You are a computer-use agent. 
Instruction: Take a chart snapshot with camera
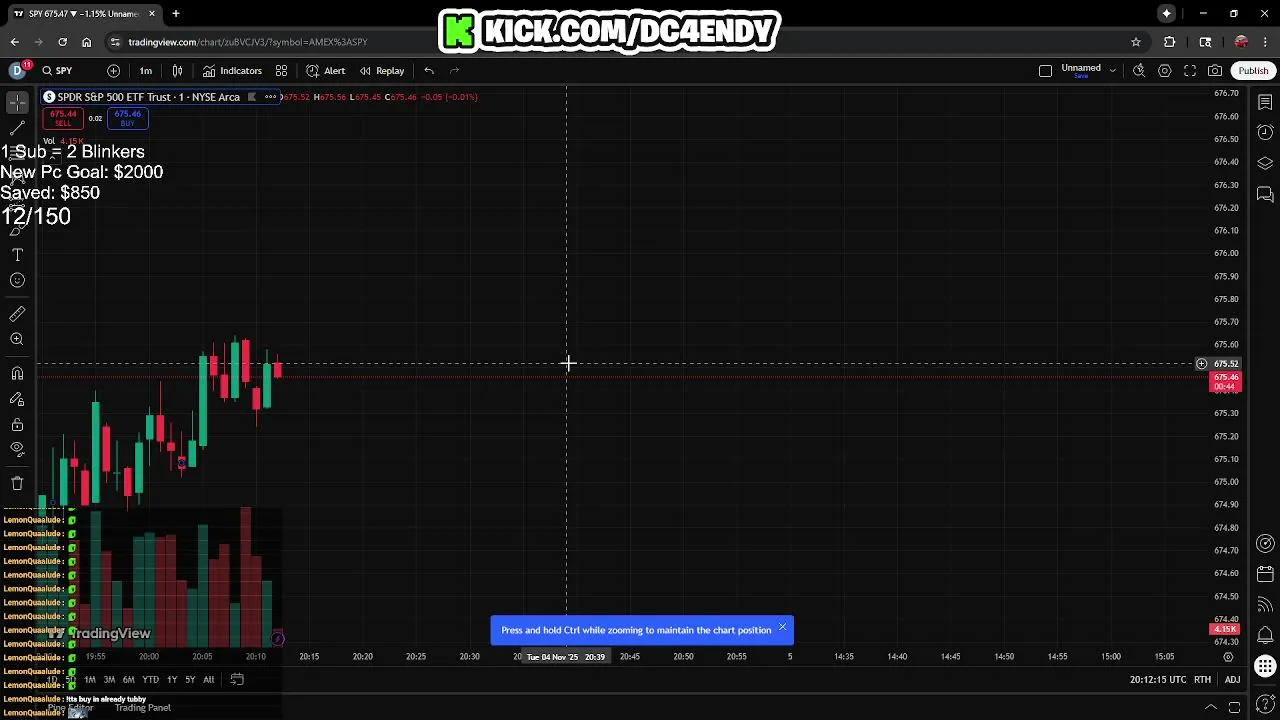tap(1215, 71)
